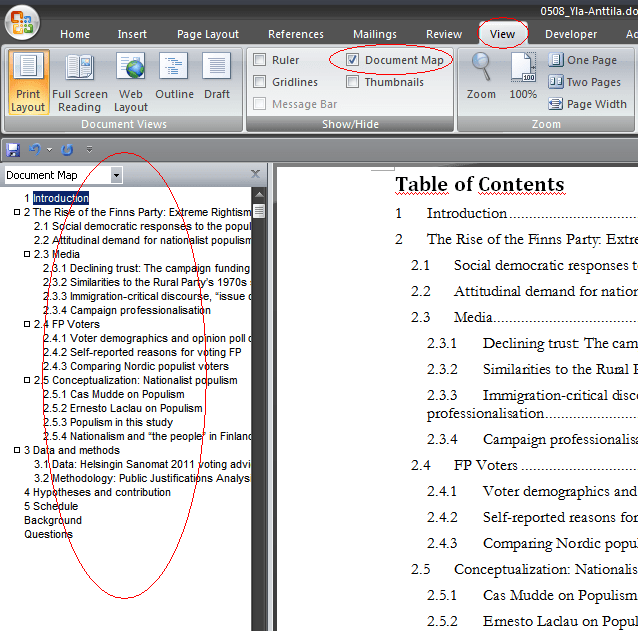Screen dimensions: 638x631
Task: Go to 2.5.3 Populism in this study
Action: pos(108,422)
